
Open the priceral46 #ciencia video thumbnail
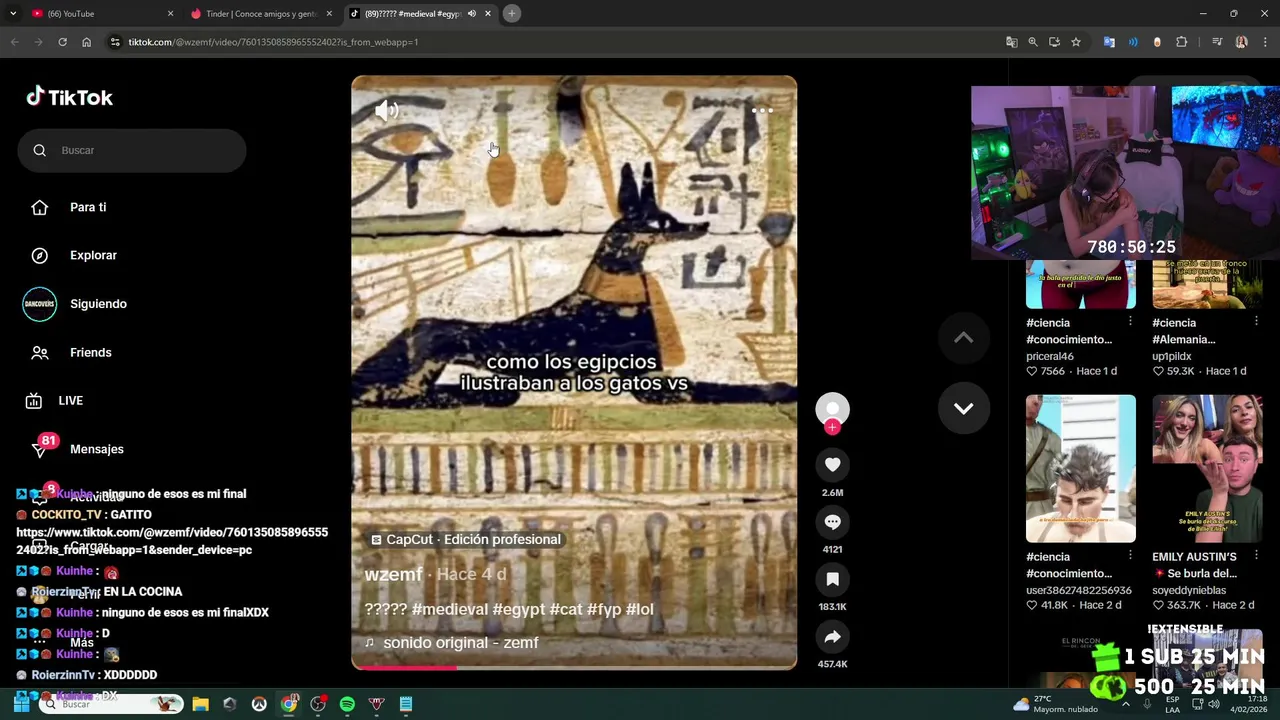coord(1081,284)
